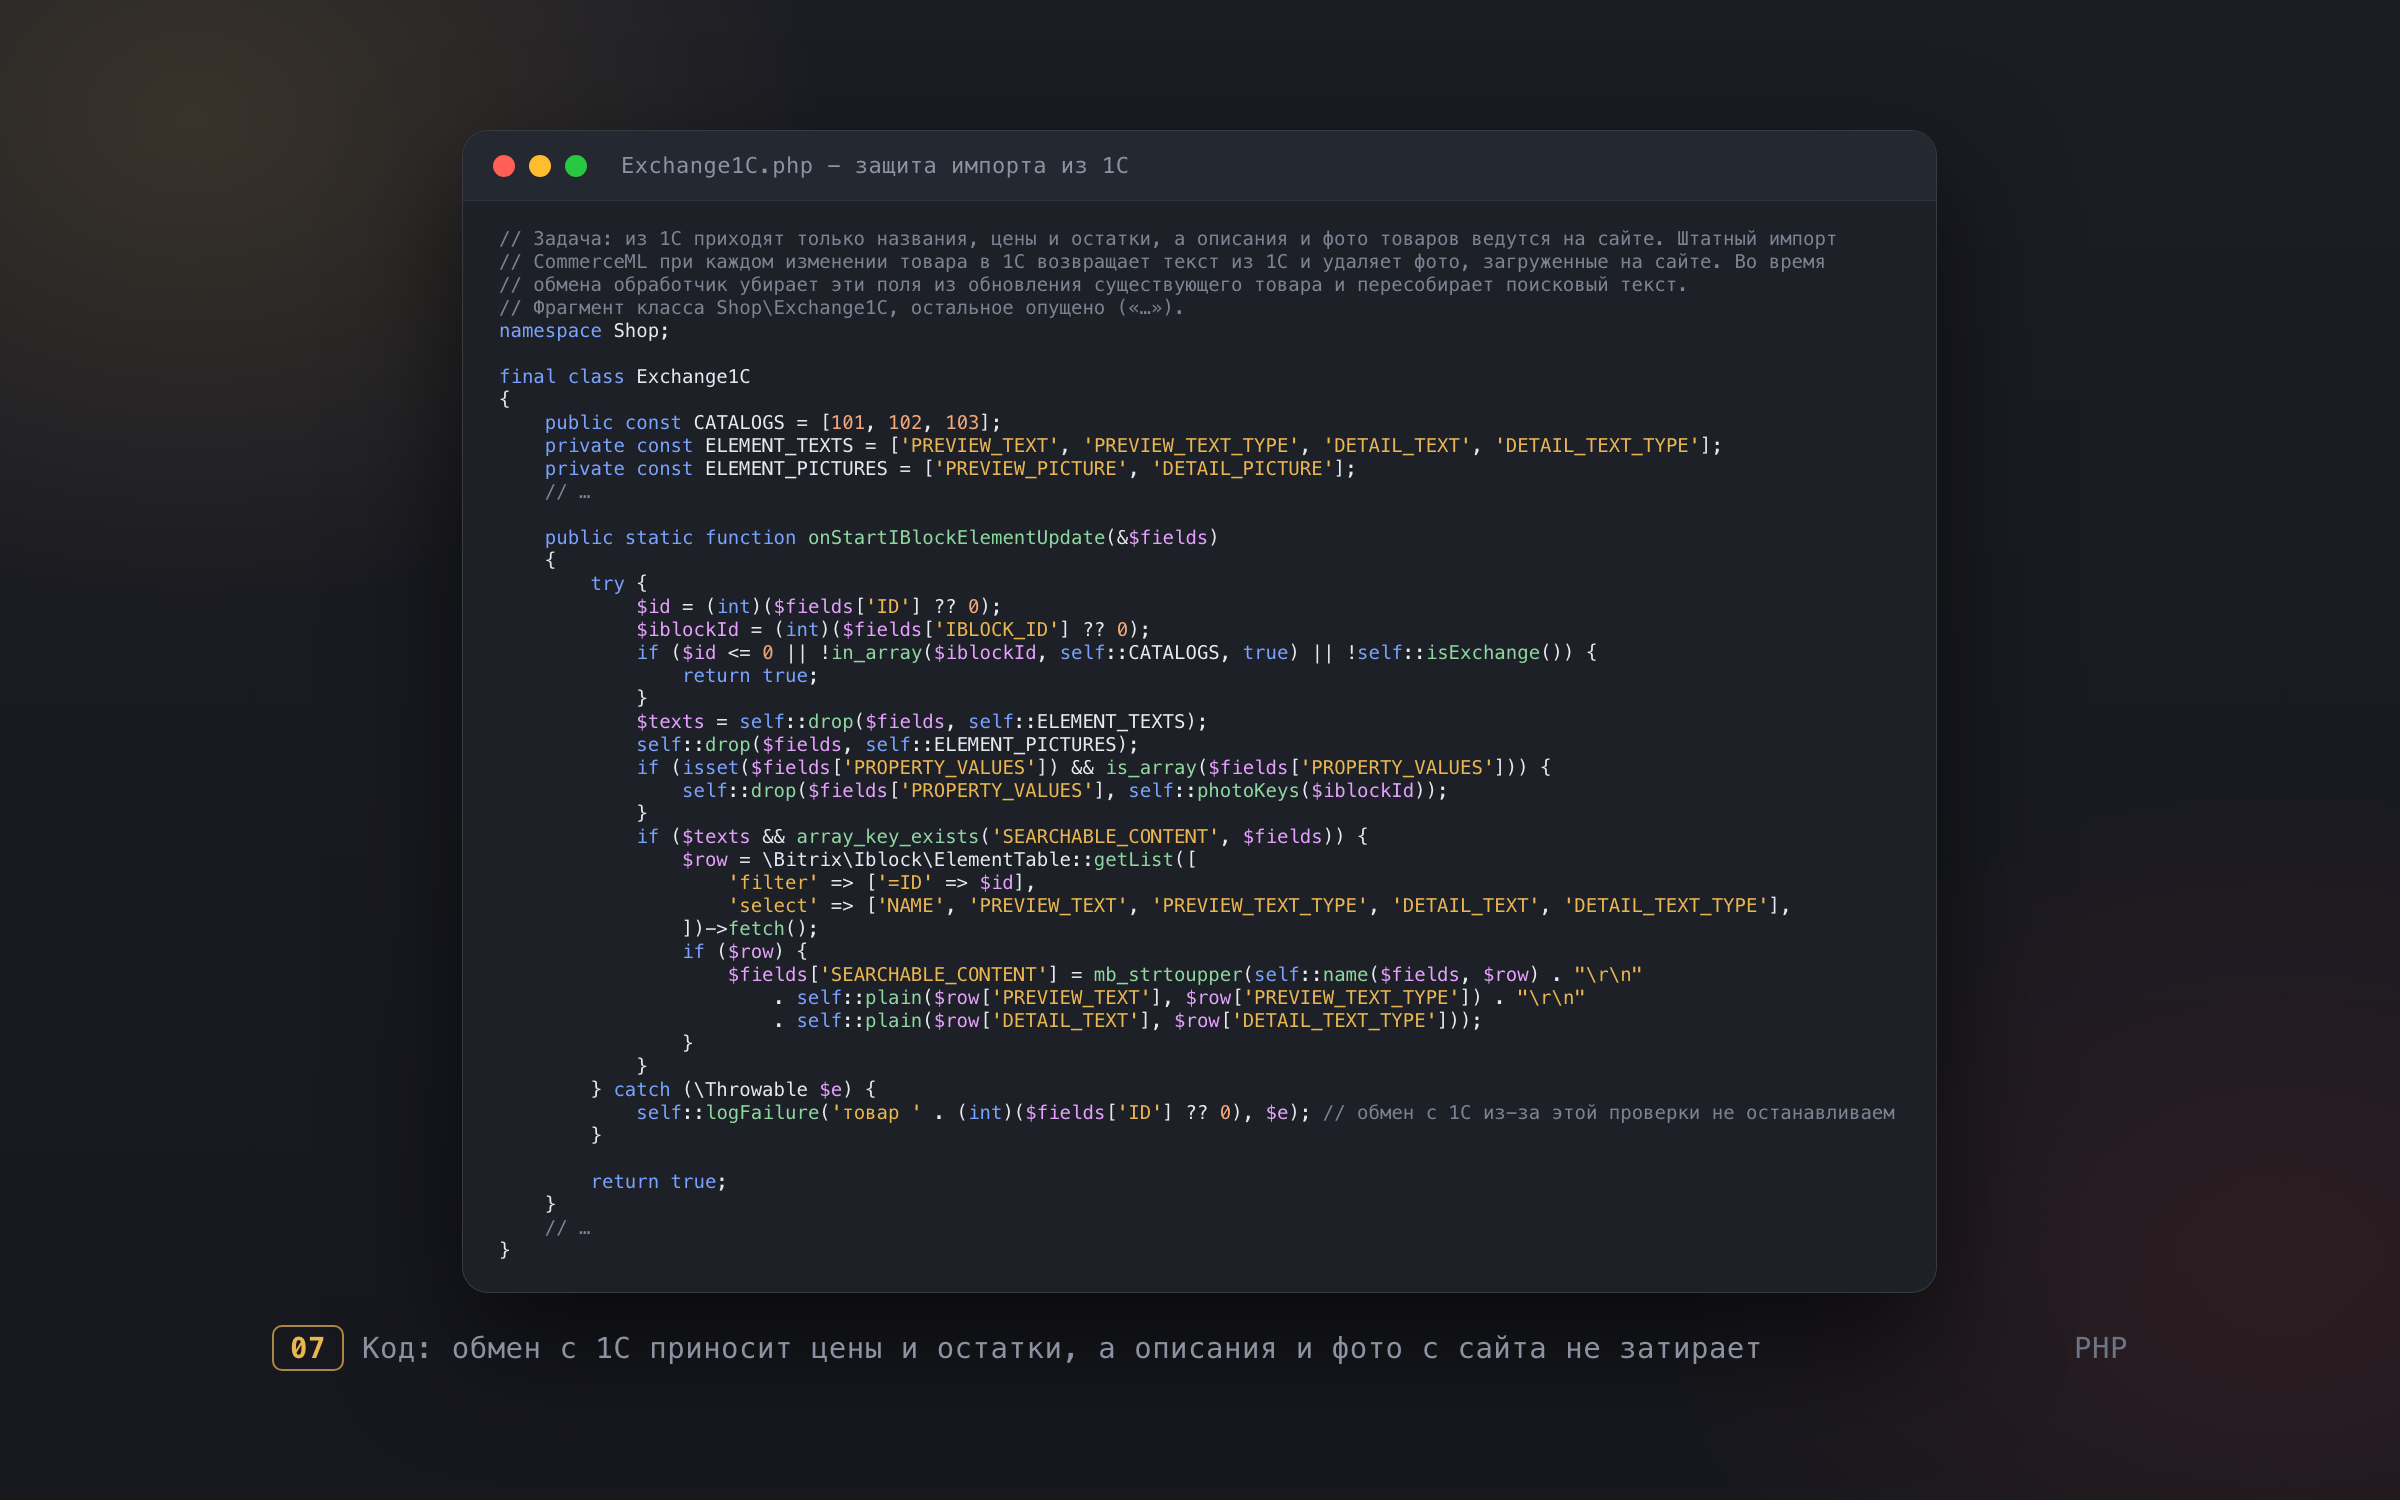This screenshot has height=1500, width=2400.
Task: Click the first comment line starting '// Задача: из 1С'
Action: (x=1168, y=239)
